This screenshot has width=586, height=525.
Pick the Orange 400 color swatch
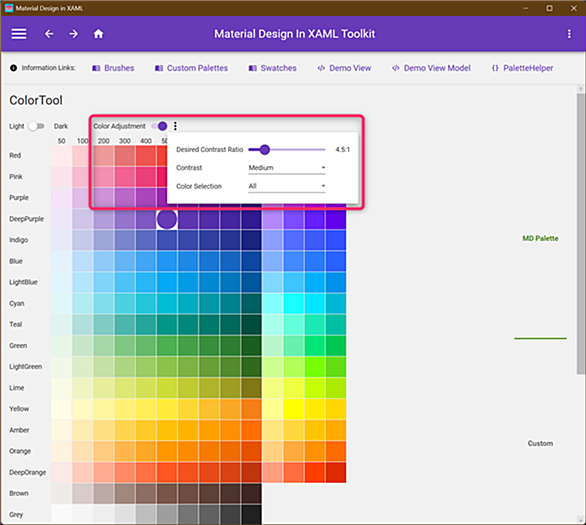(x=146, y=451)
